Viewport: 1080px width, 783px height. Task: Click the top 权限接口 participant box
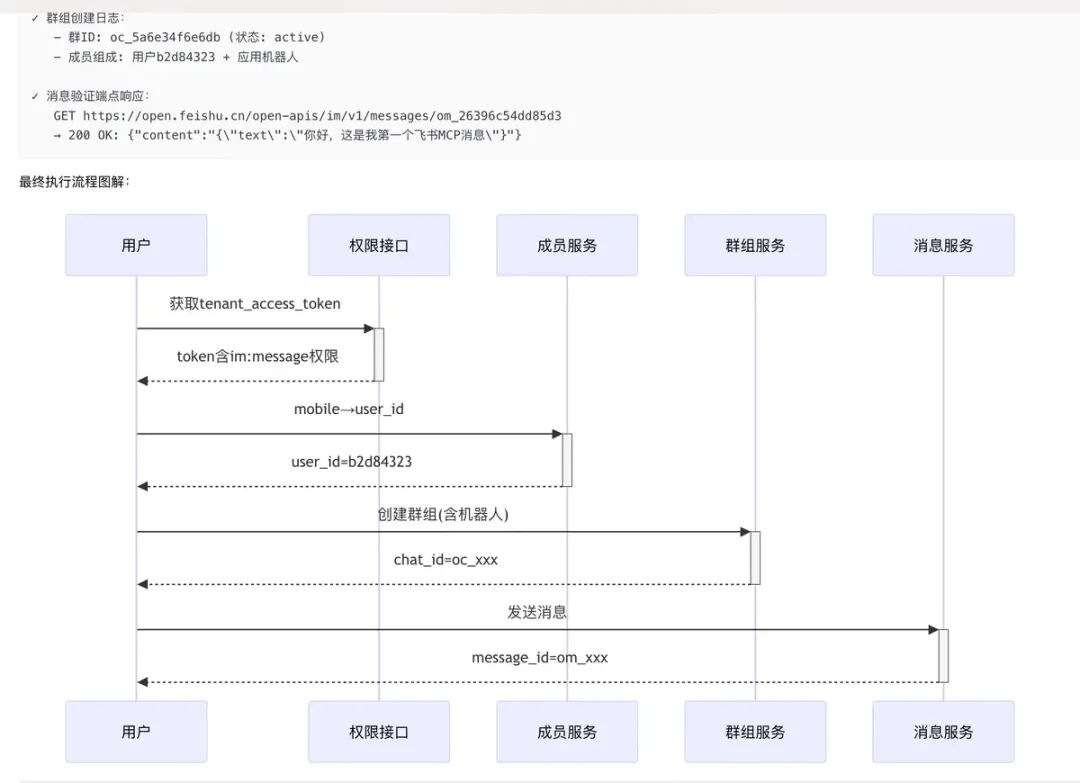click(x=379, y=245)
